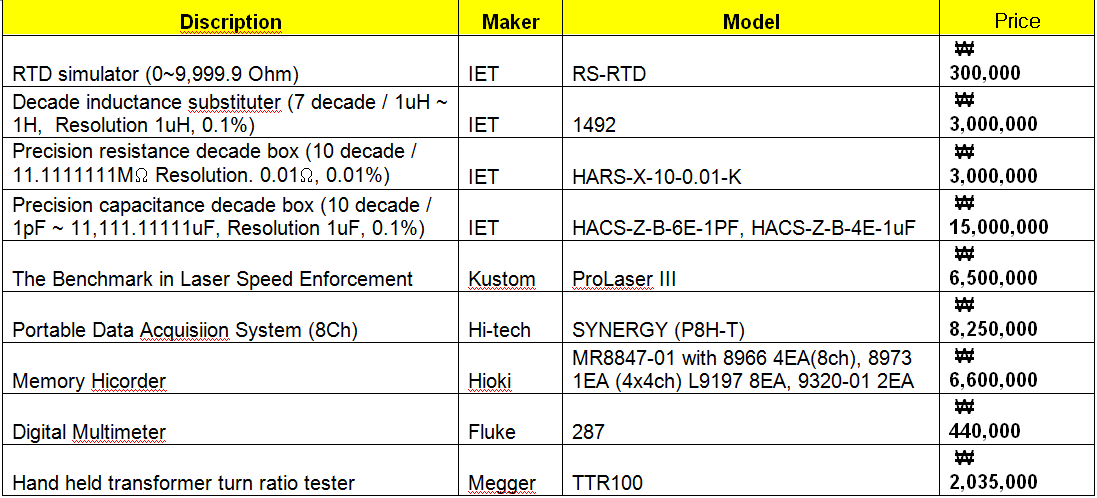
Task: Click the 2,035,000 price cell
Action: (x=995, y=483)
